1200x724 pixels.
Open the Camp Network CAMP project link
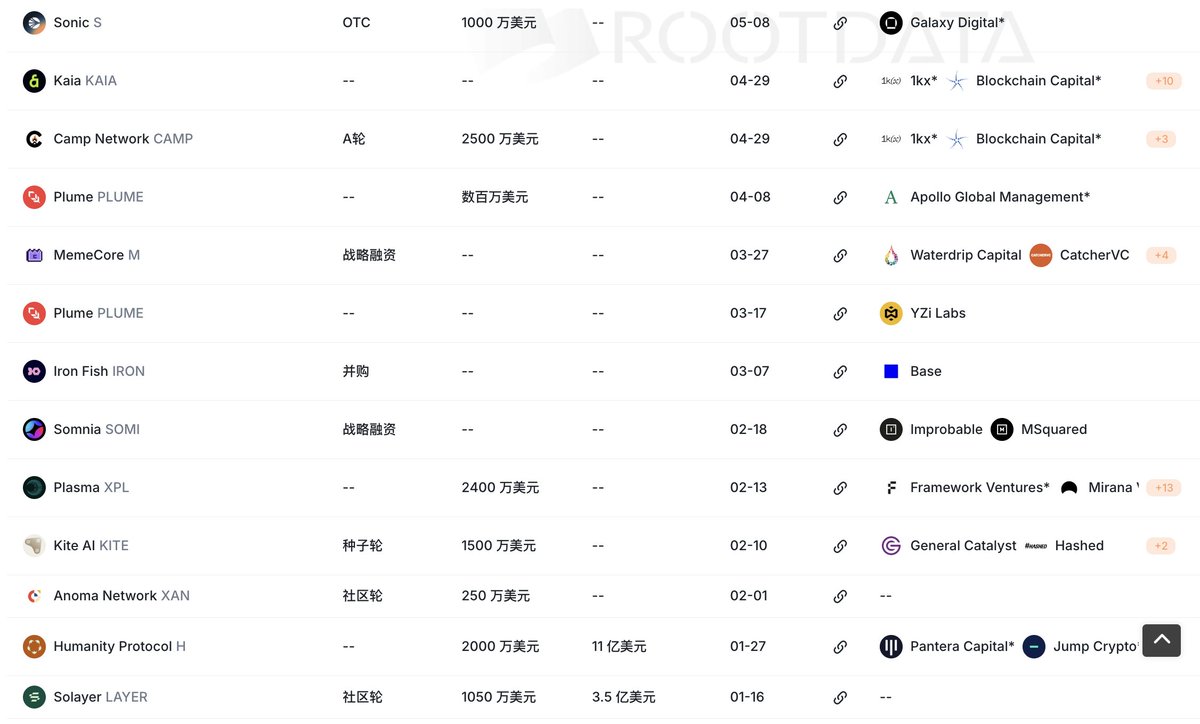point(123,139)
